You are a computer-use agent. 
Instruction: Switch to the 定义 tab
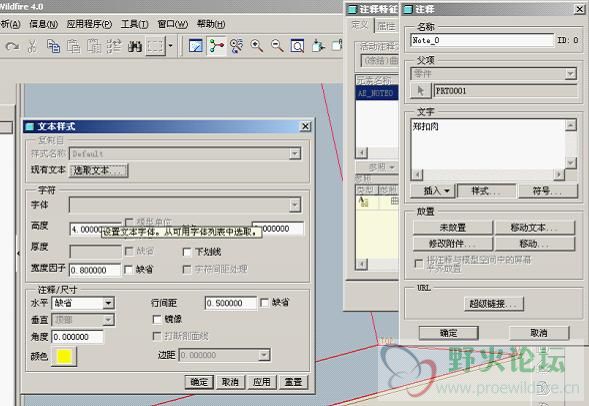pos(360,25)
